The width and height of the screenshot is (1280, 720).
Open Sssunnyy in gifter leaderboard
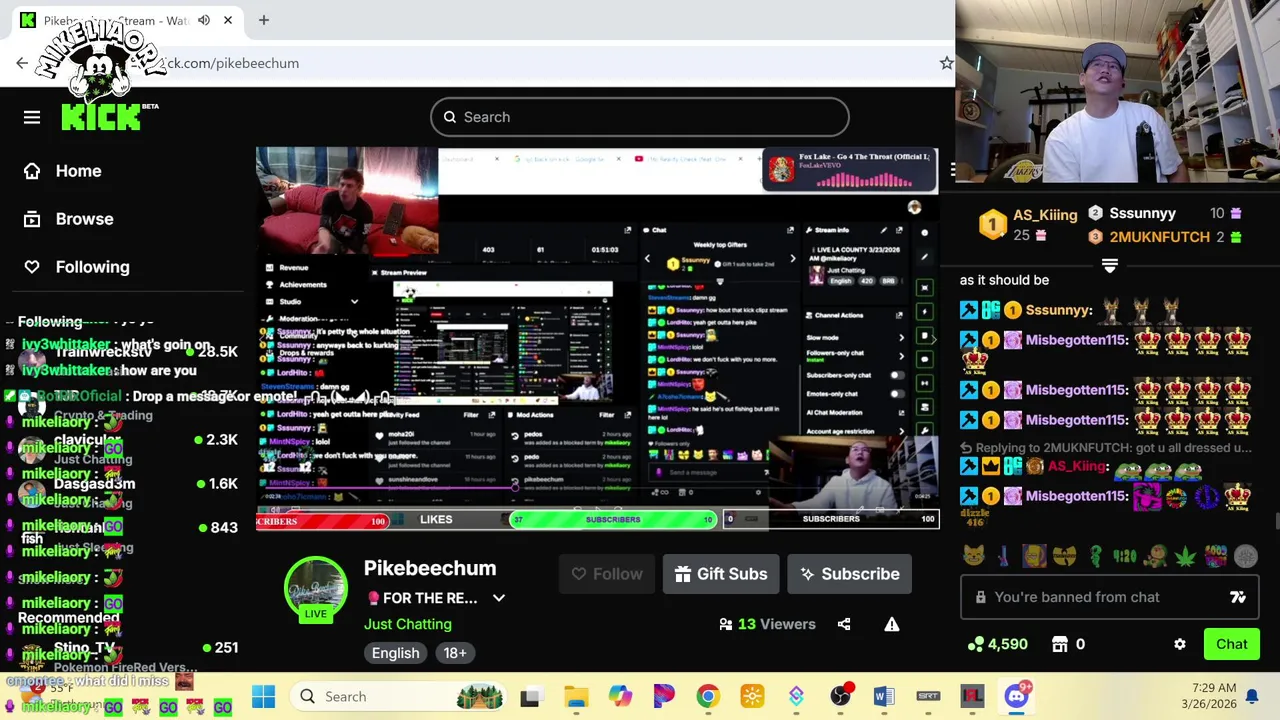coord(1142,213)
